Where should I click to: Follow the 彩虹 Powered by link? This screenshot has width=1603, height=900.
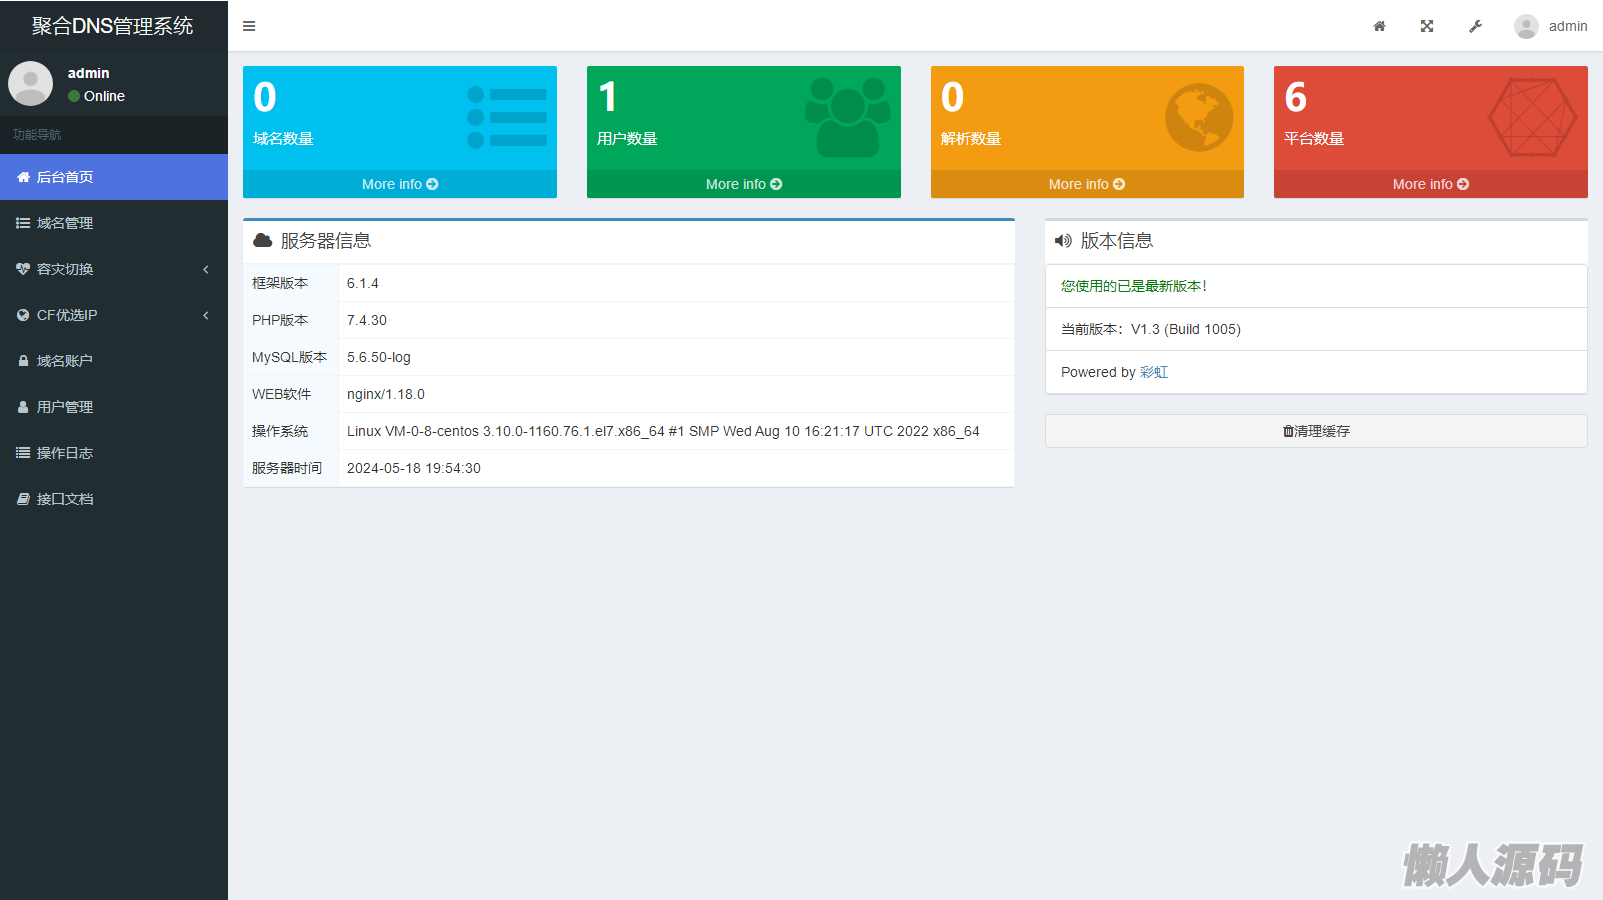point(1154,372)
